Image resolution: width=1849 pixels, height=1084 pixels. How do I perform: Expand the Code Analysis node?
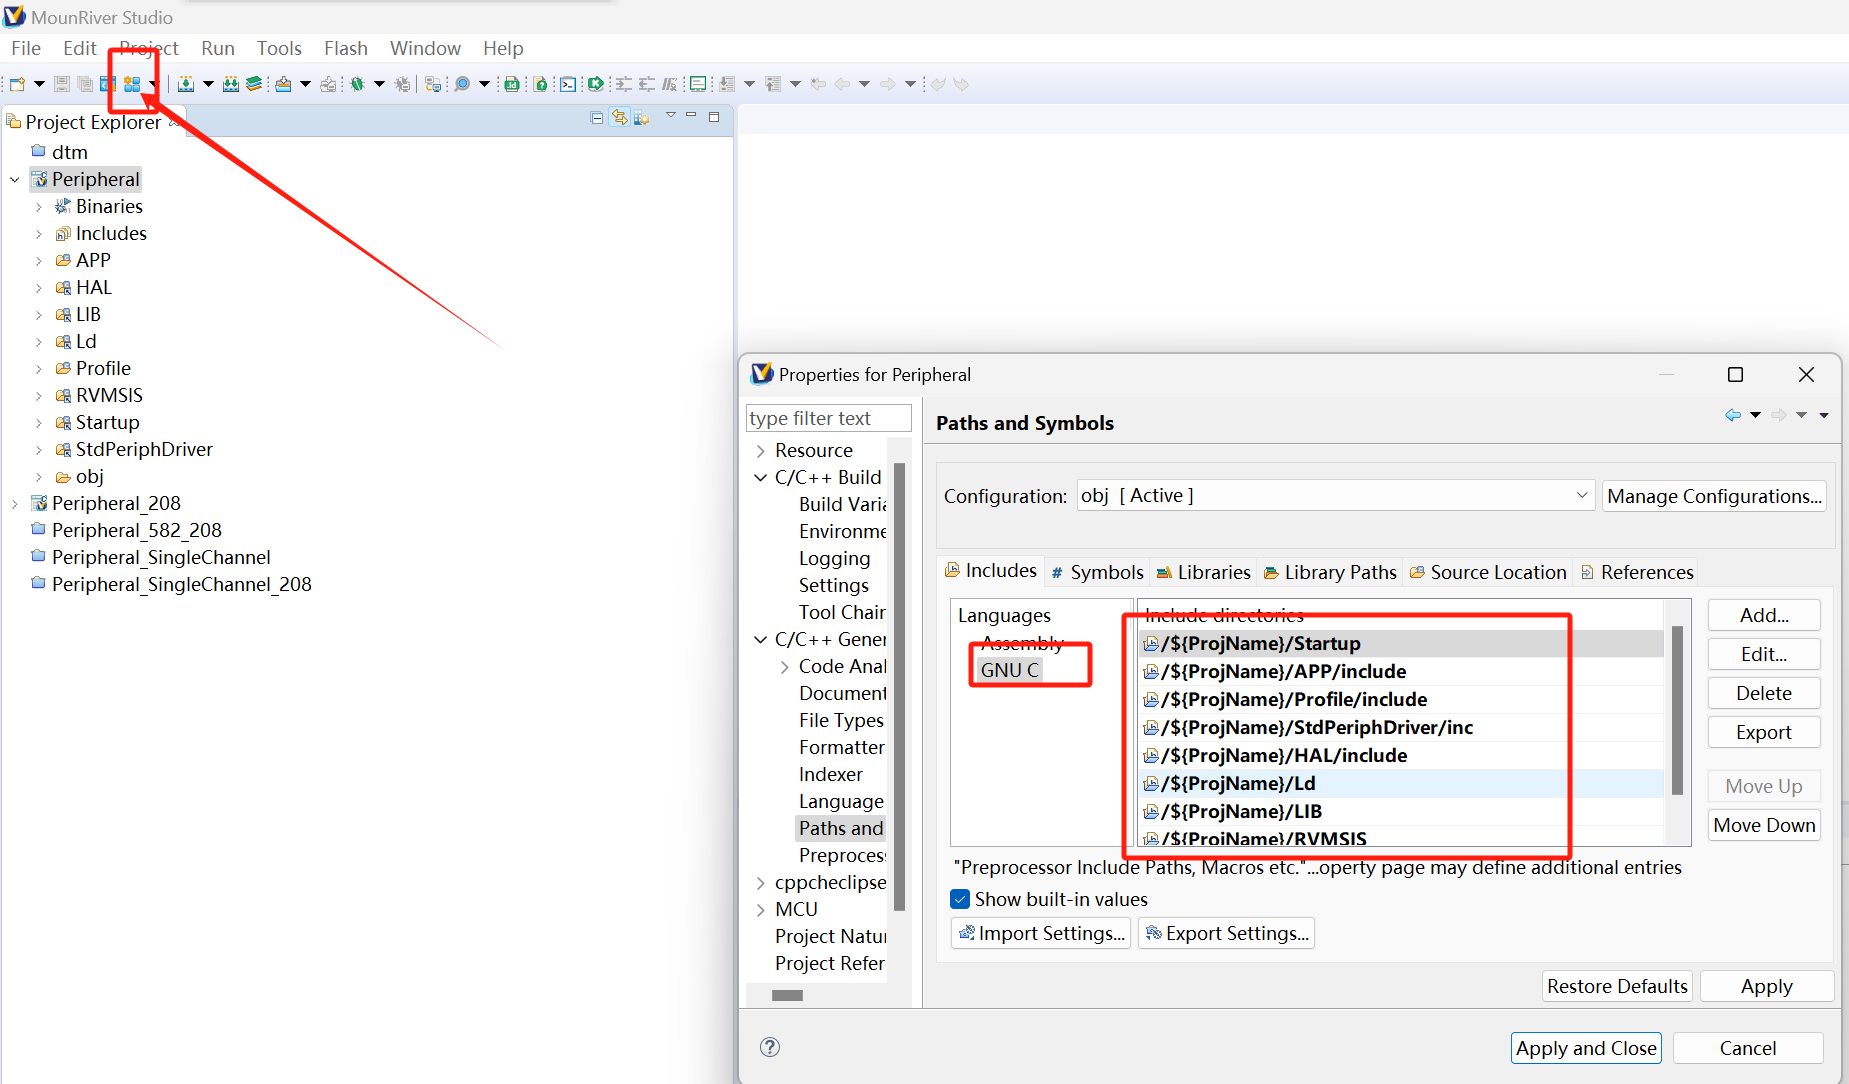[785, 667]
